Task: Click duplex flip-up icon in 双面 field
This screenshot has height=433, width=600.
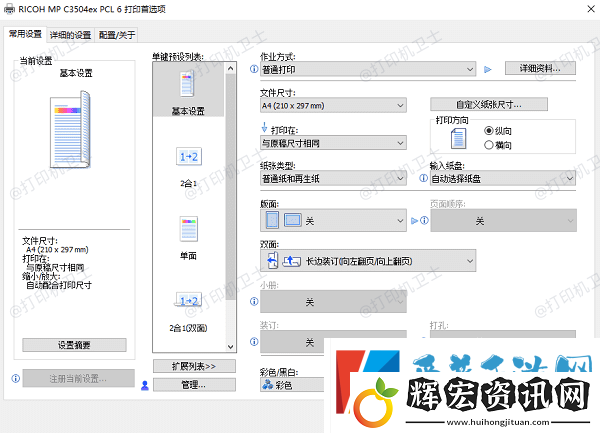Action: (291, 261)
